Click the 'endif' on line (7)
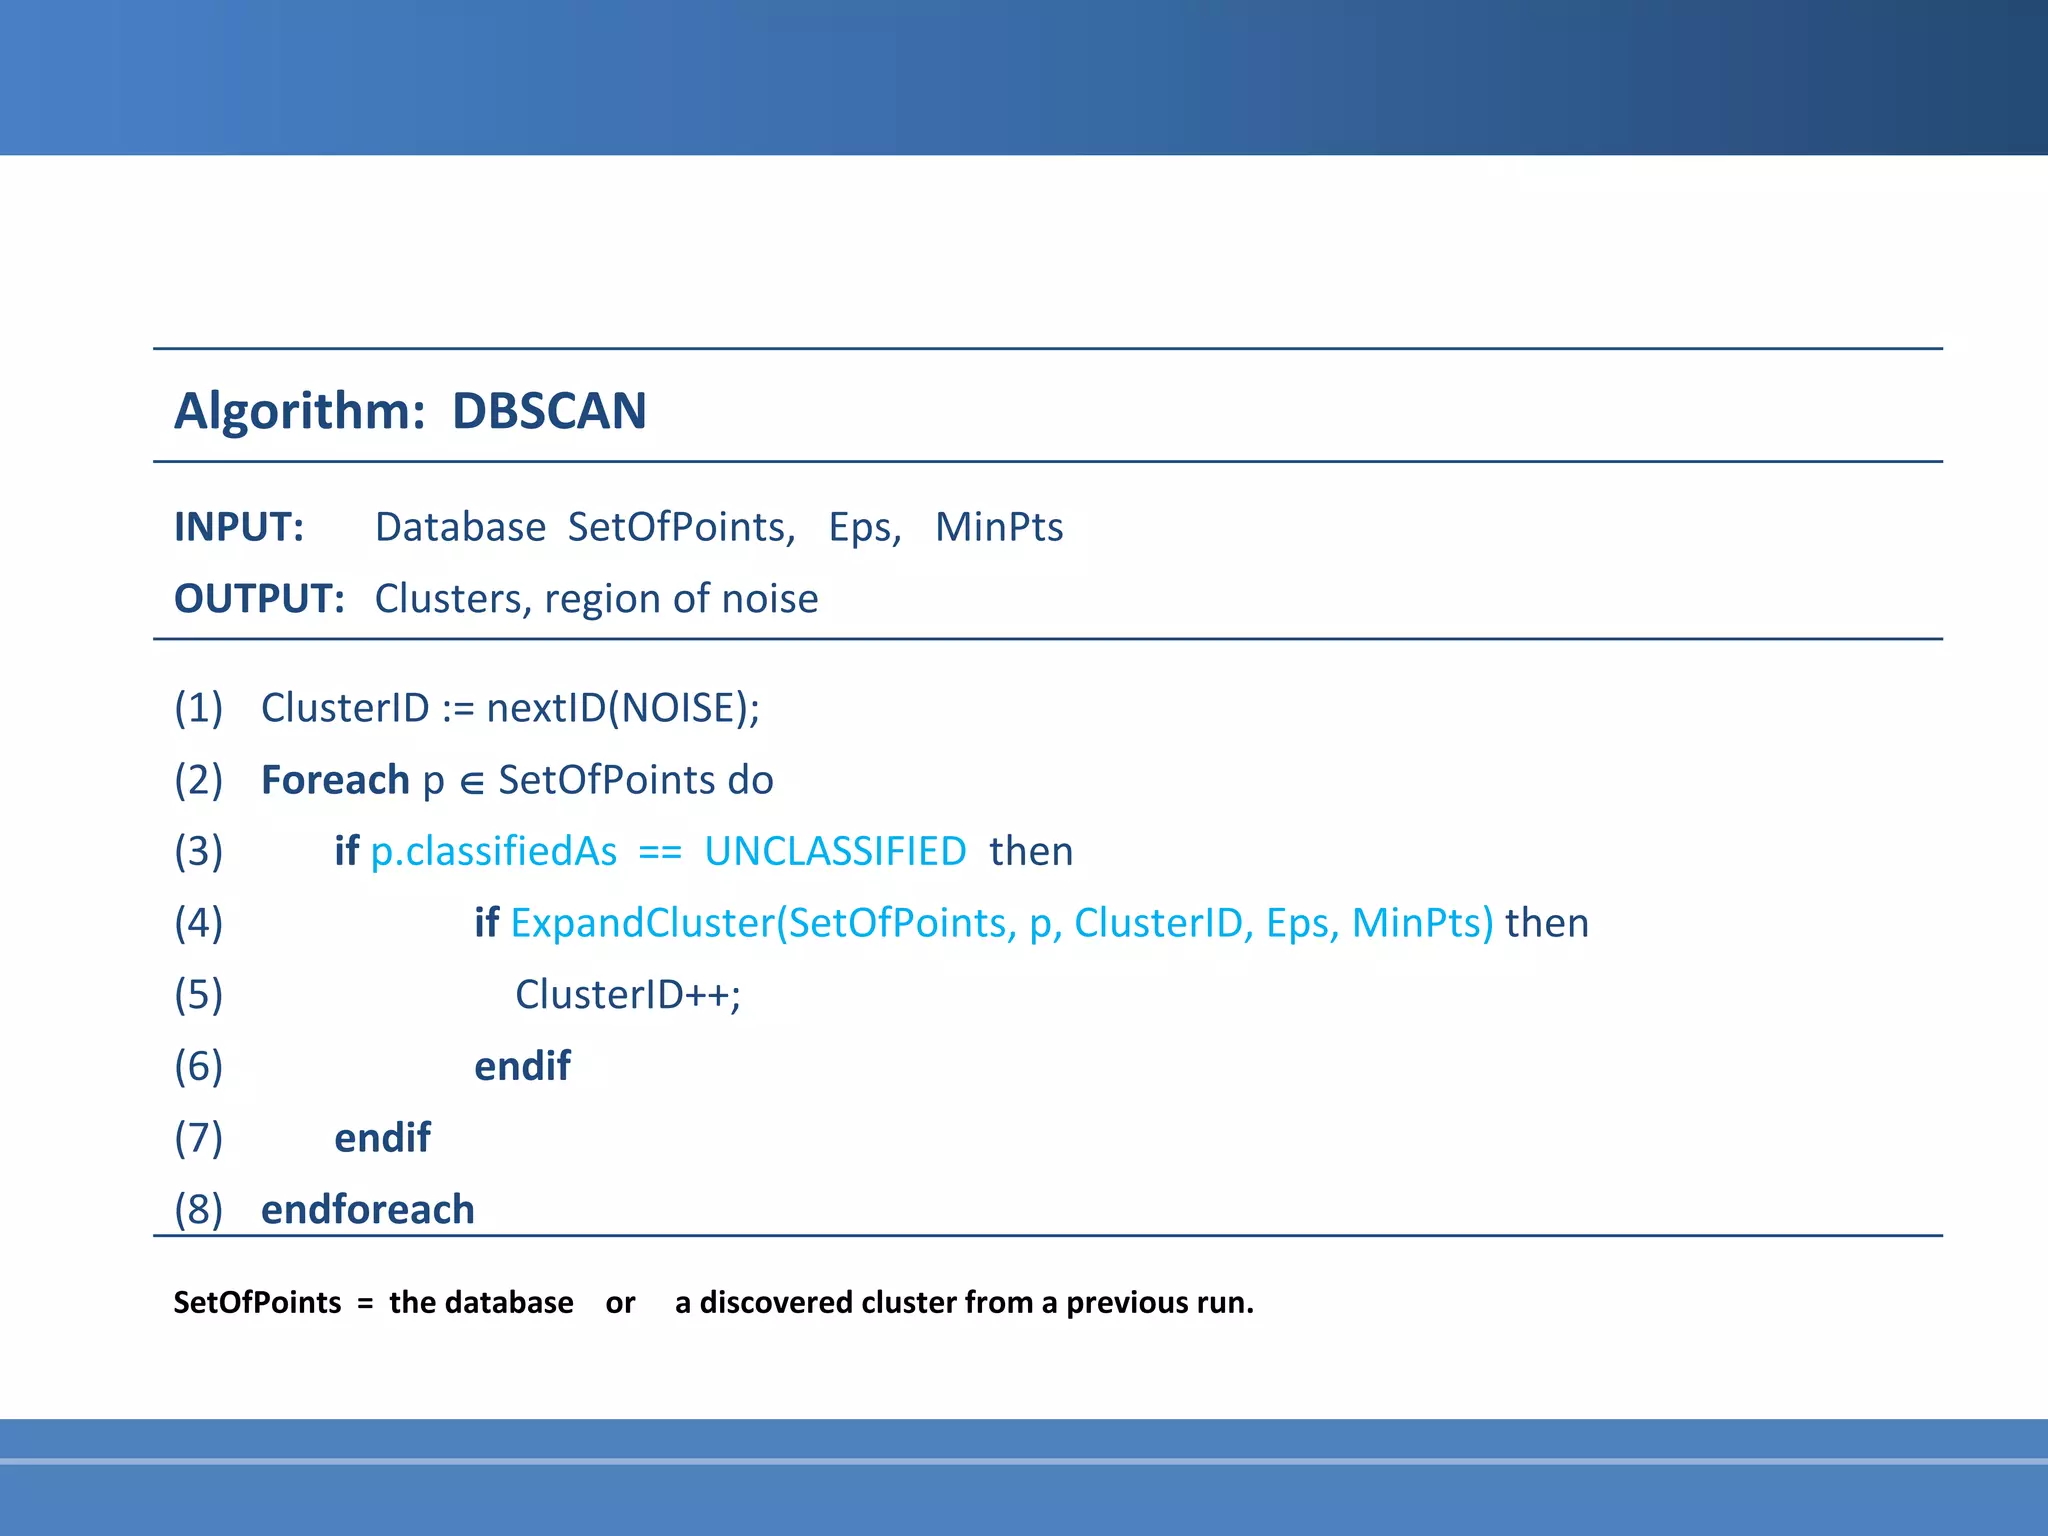This screenshot has width=2048, height=1536. [x=382, y=1138]
